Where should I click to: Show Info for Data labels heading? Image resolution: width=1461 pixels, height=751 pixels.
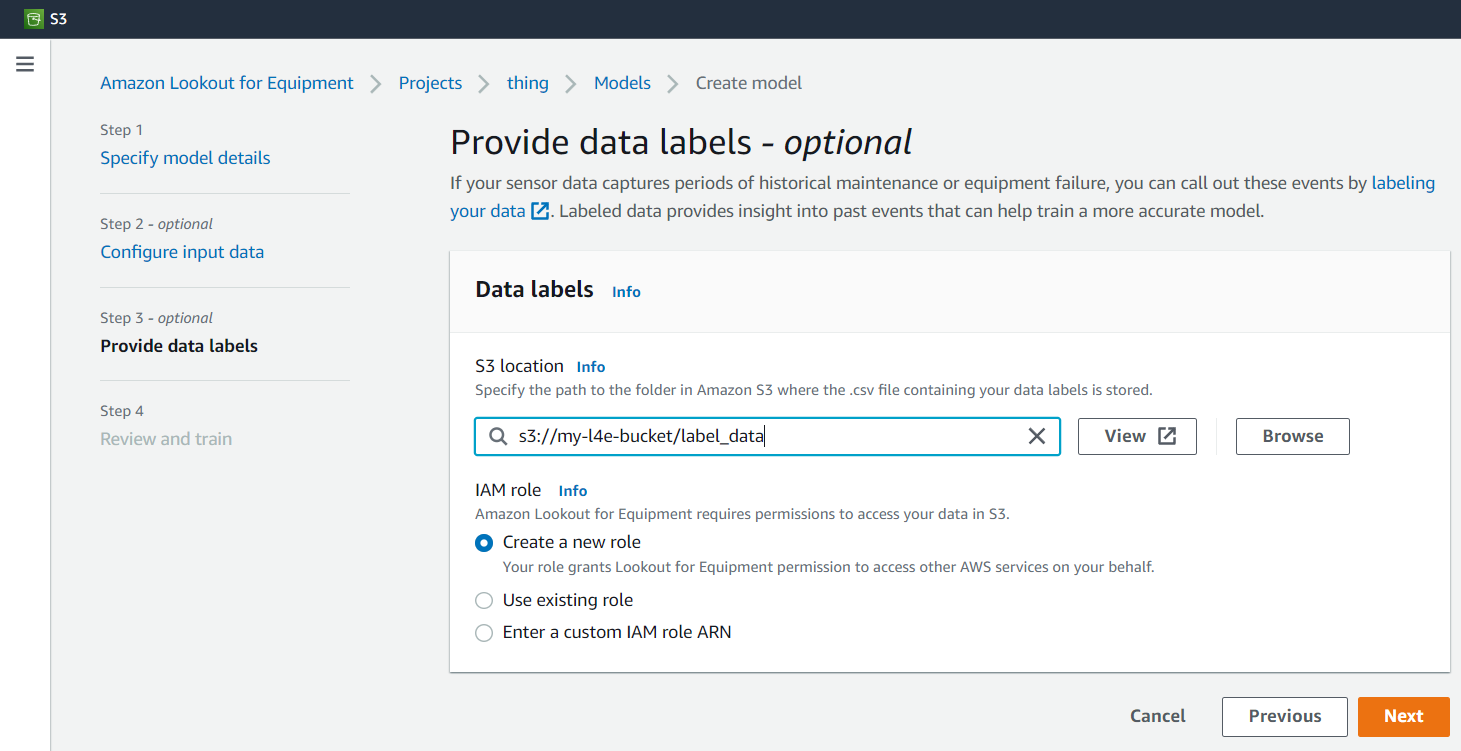pos(626,292)
